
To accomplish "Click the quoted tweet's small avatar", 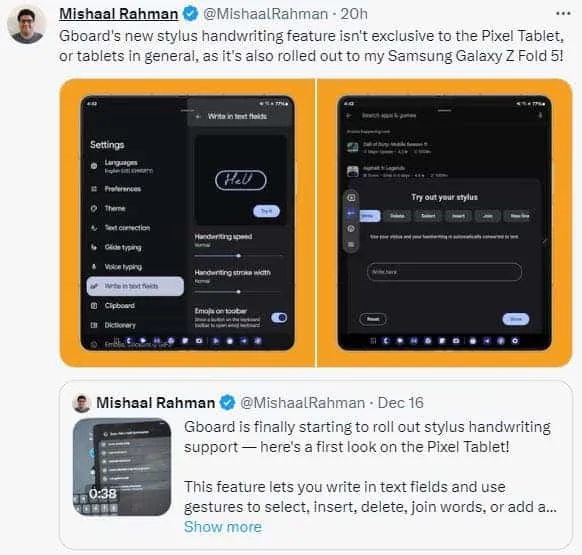I will point(82,403).
